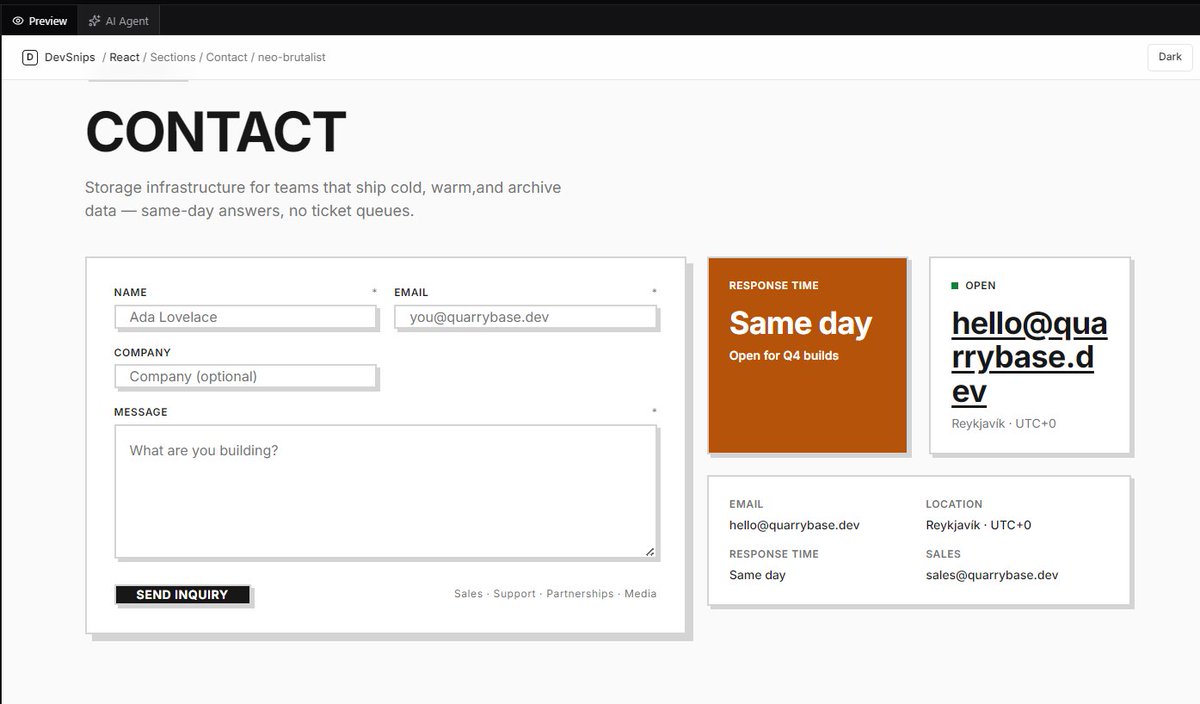Viewport: 1200px width, 704px height.
Task: Click the Message textarea resize handle
Action: click(650, 551)
